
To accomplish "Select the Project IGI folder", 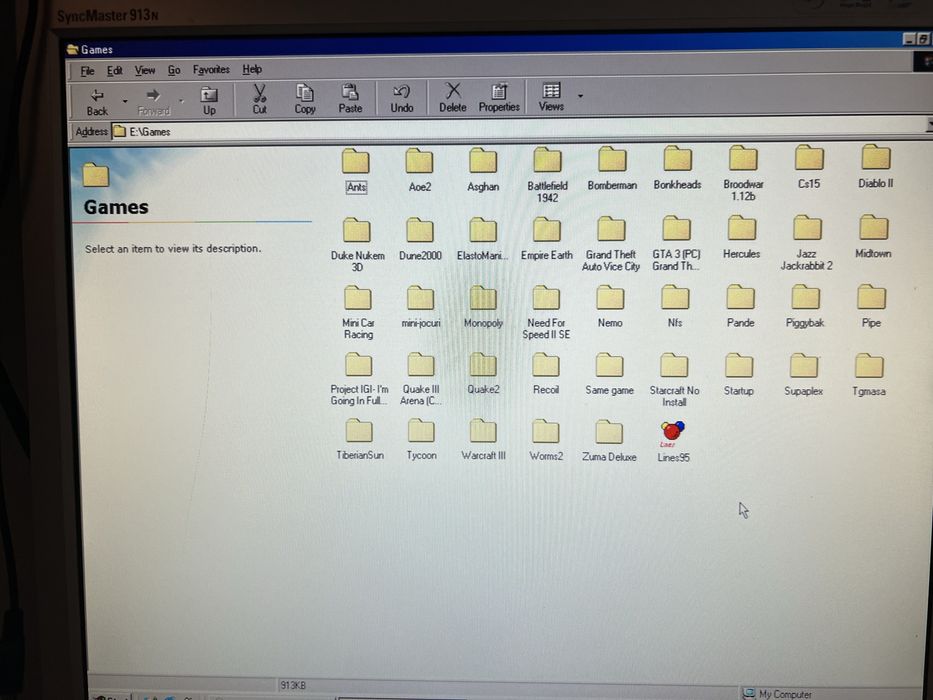I will 359,379.
